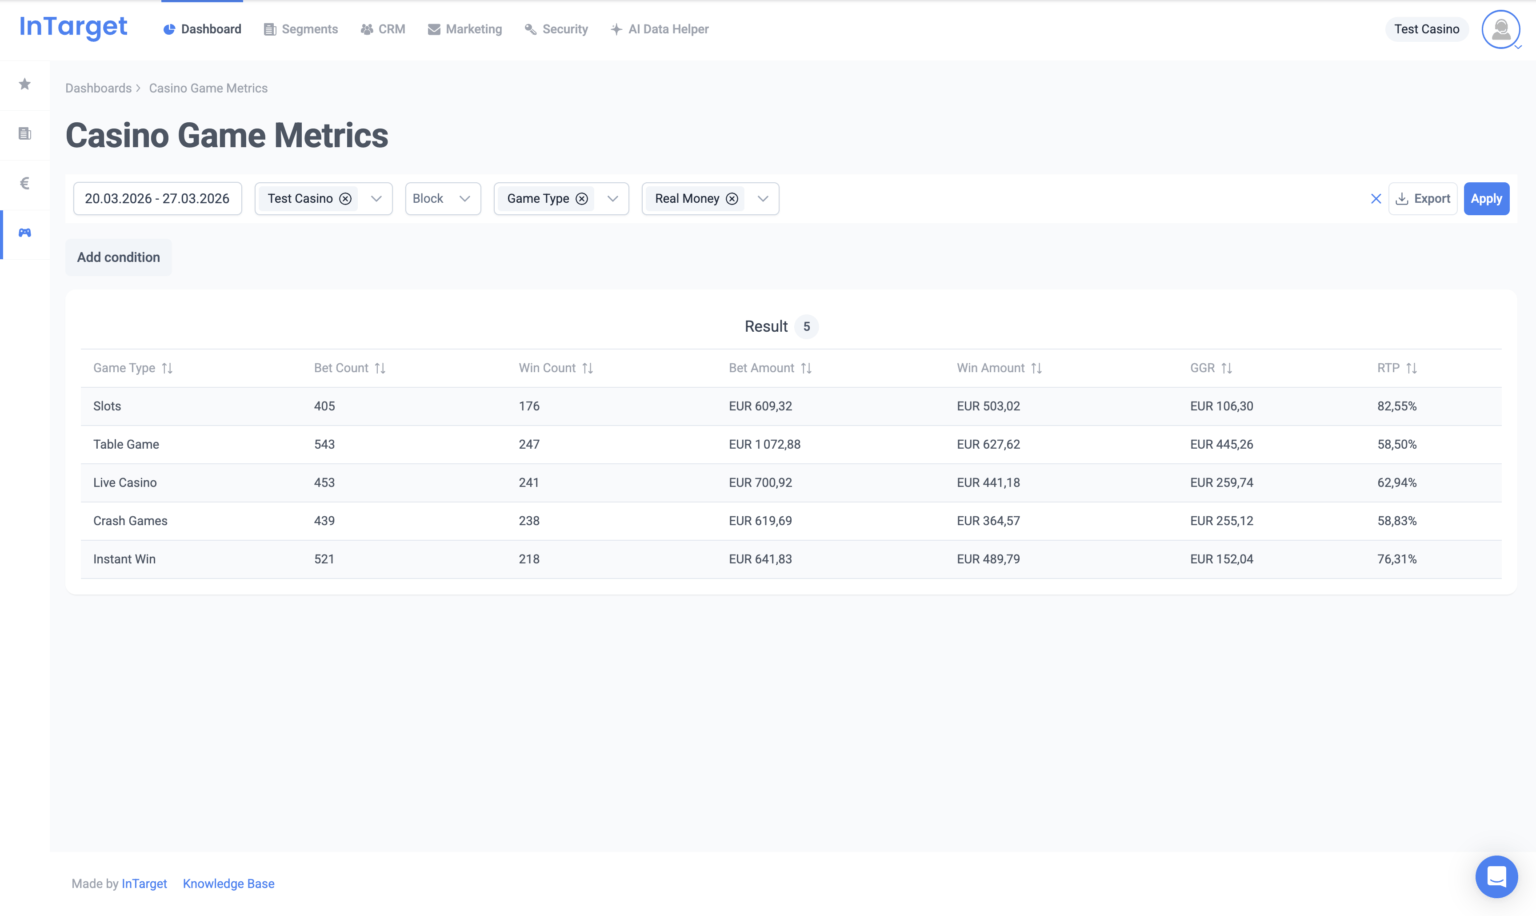Expand the Test Casino dropdown arrow

click(x=376, y=199)
